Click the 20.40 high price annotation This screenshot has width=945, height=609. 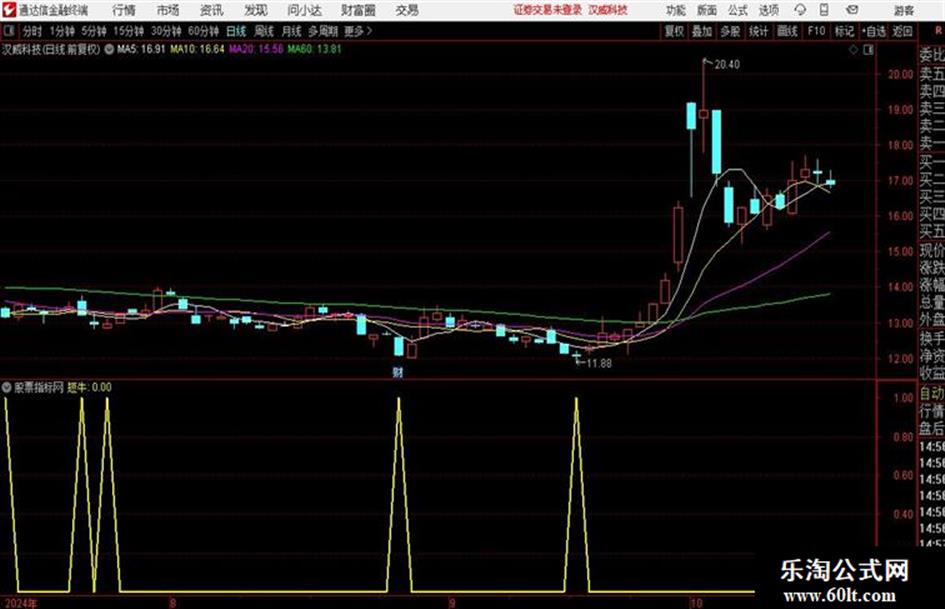coord(727,64)
